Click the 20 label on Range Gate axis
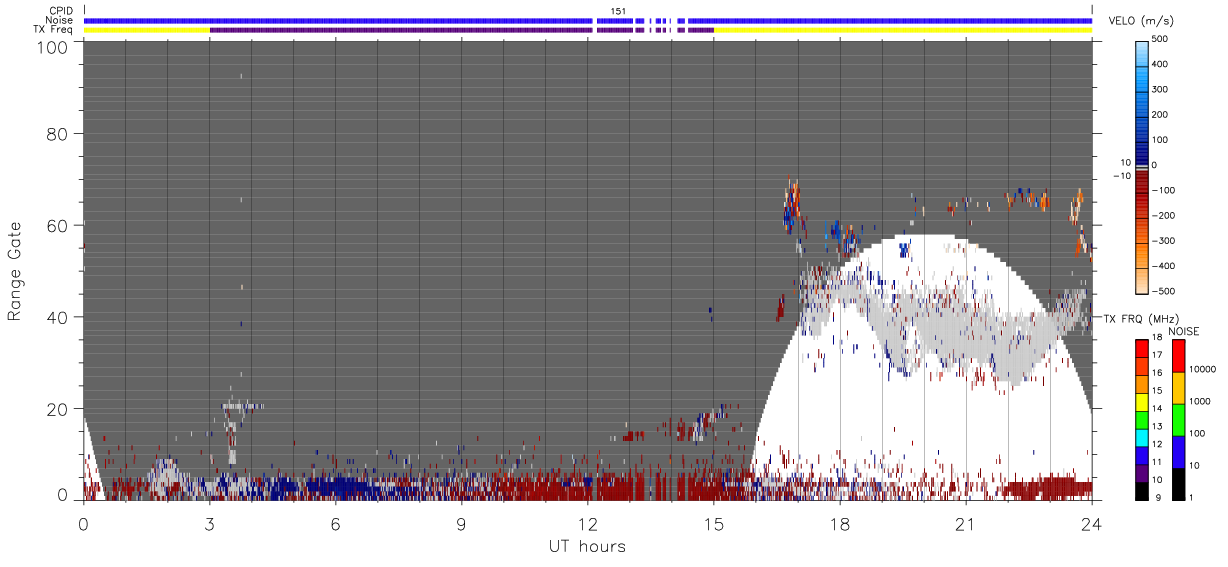Viewport: 1228px width, 567px height. click(x=57, y=409)
